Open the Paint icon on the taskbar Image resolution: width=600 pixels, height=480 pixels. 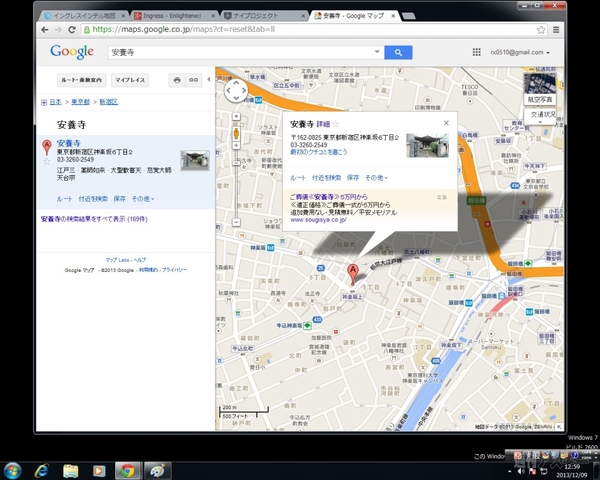coord(157,471)
